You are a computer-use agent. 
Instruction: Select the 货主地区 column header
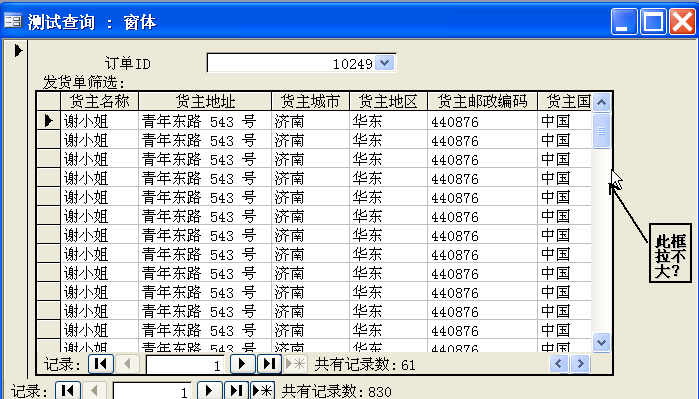pos(388,102)
